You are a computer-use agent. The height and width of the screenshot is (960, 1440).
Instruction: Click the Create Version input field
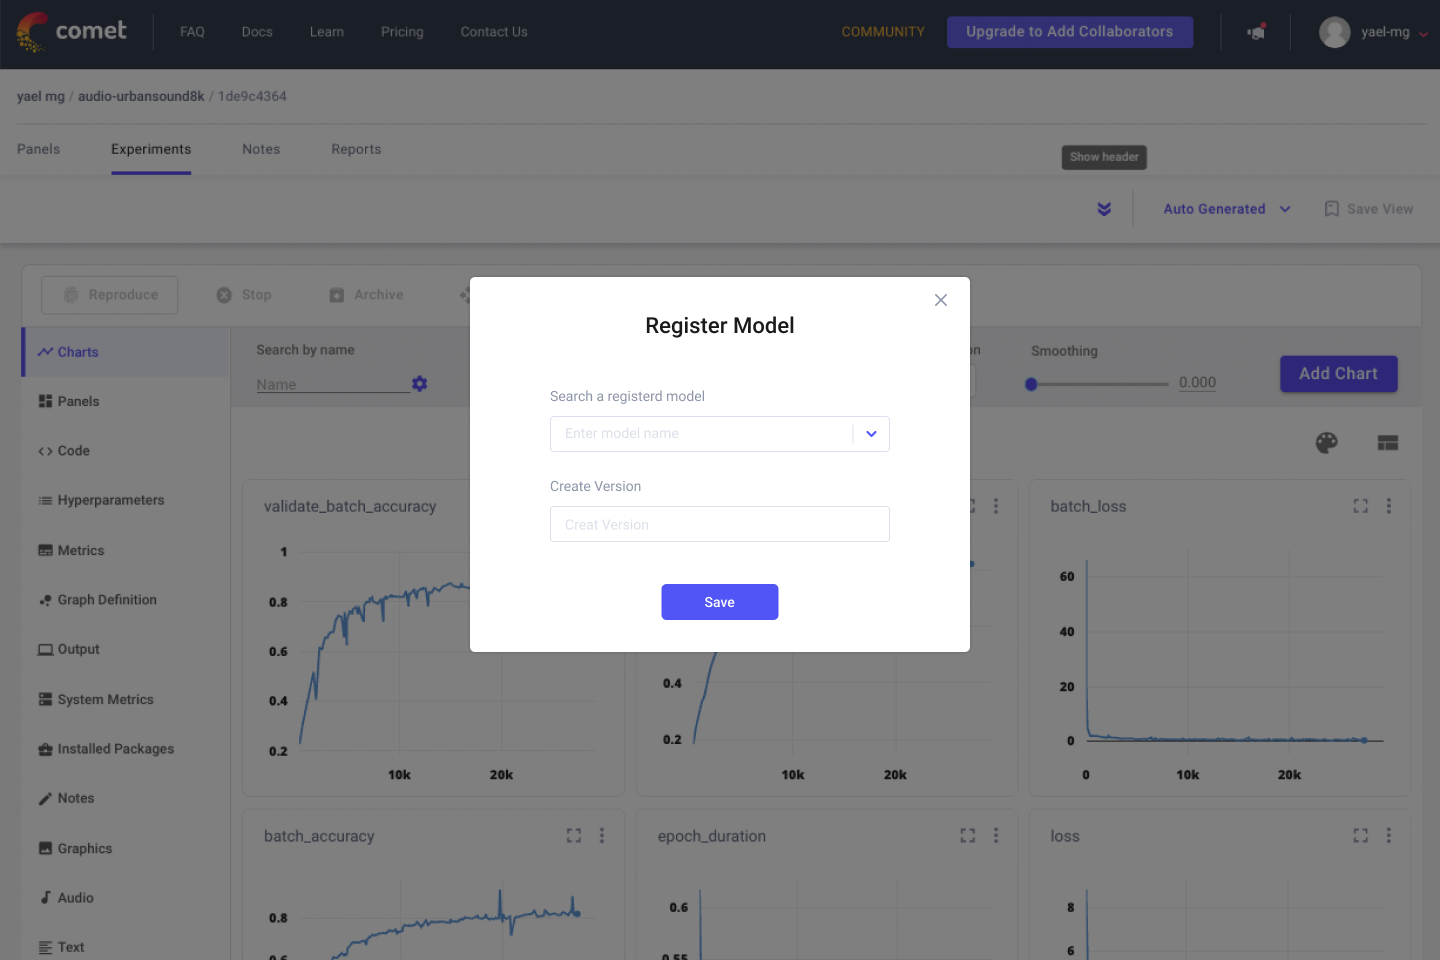[x=719, y=524]
